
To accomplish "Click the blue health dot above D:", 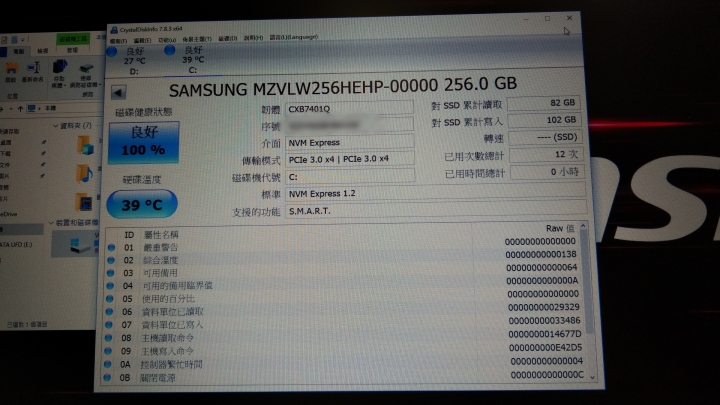I will (x=112, y=51).
